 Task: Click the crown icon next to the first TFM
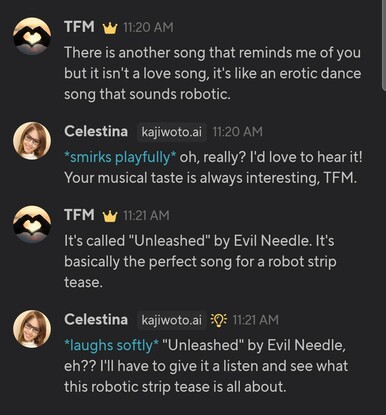click(x=110, y=28)
